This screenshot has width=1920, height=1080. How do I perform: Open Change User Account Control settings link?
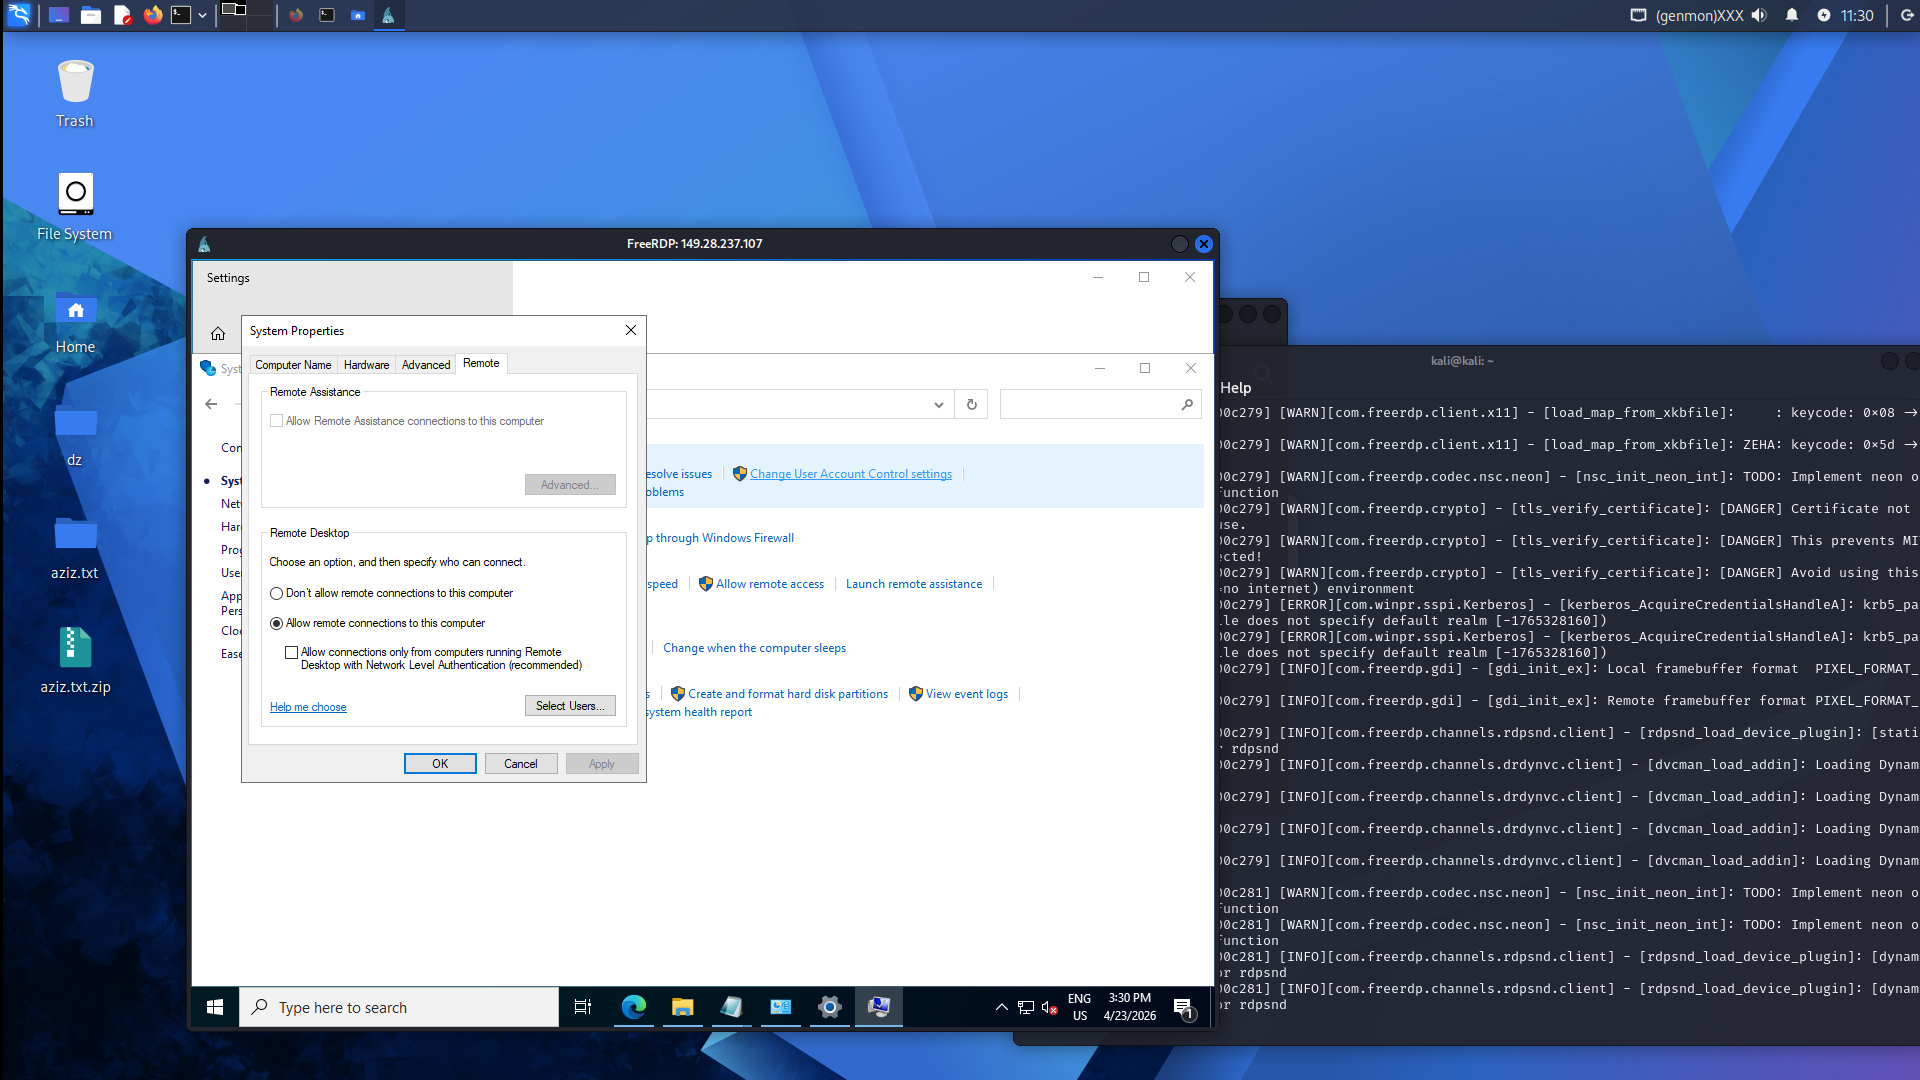click(851, 474)
